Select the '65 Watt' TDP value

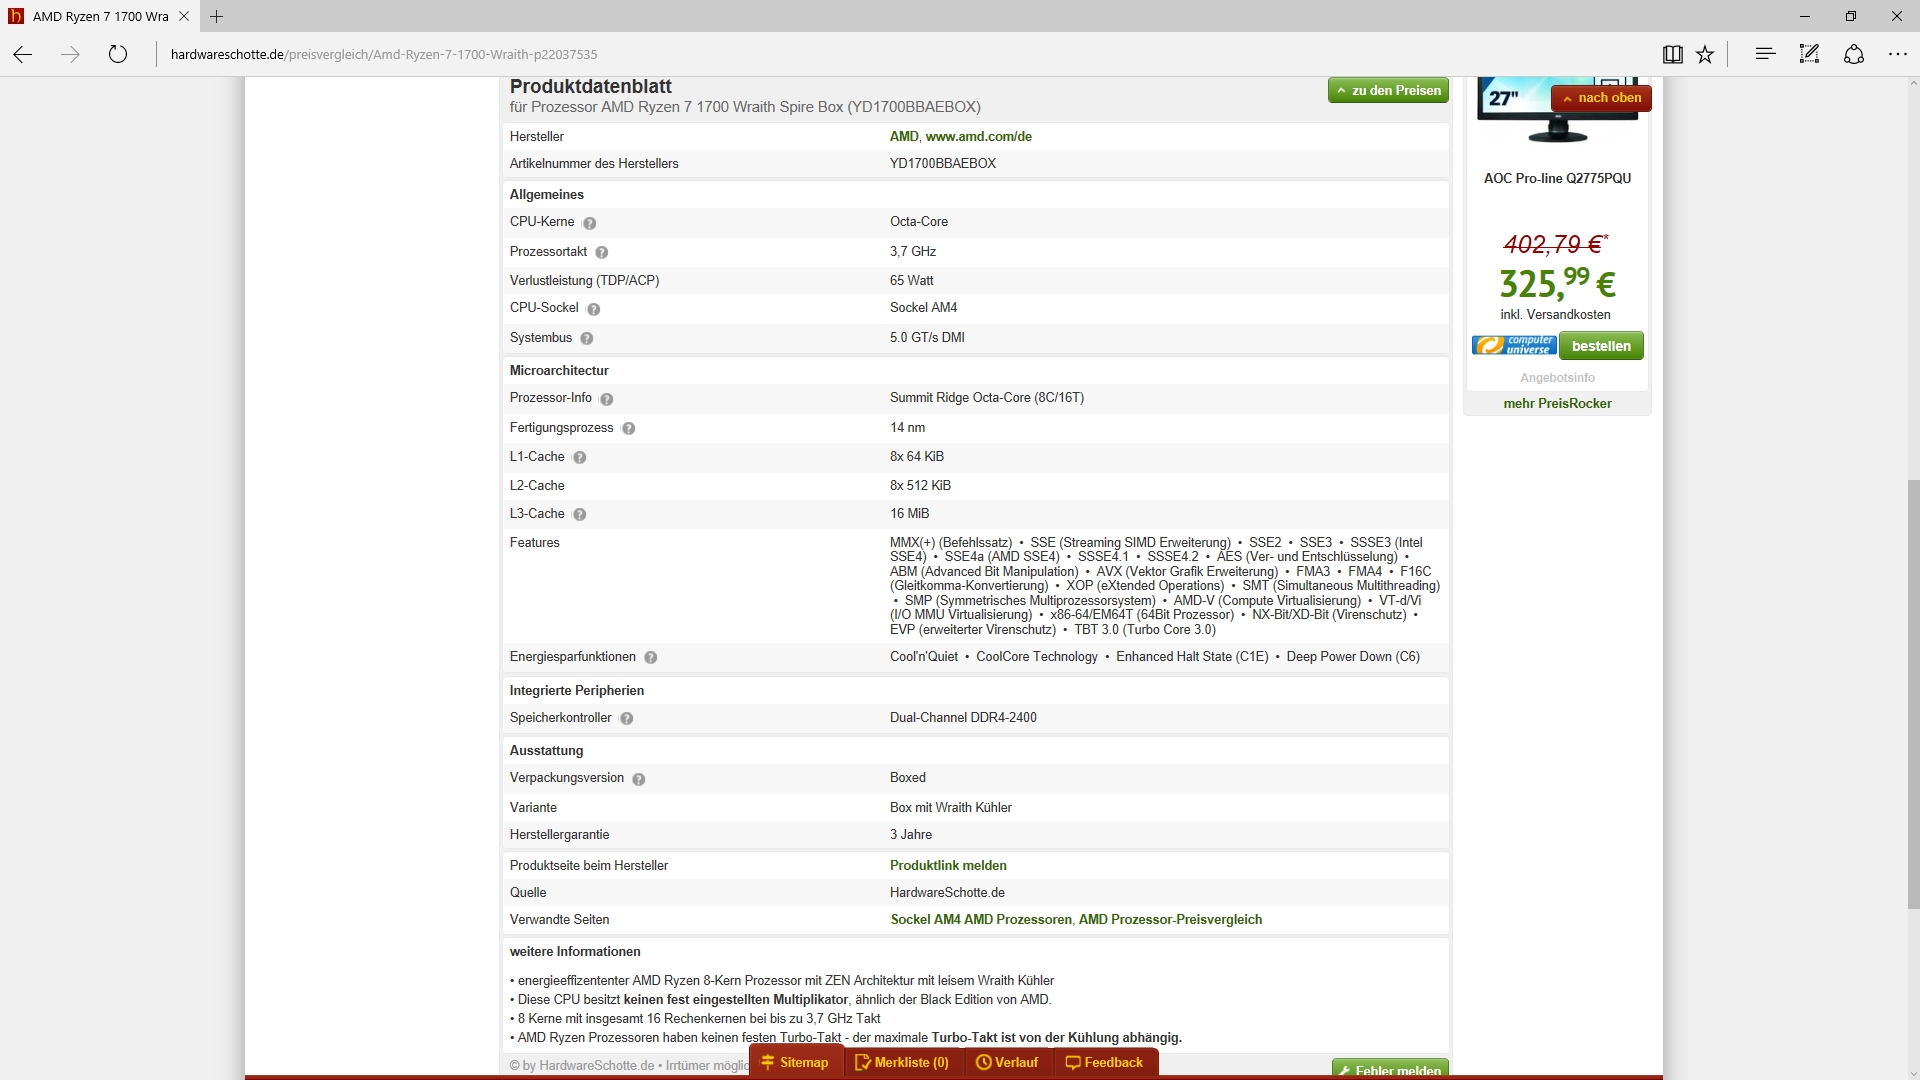click(x=912, y=280)
